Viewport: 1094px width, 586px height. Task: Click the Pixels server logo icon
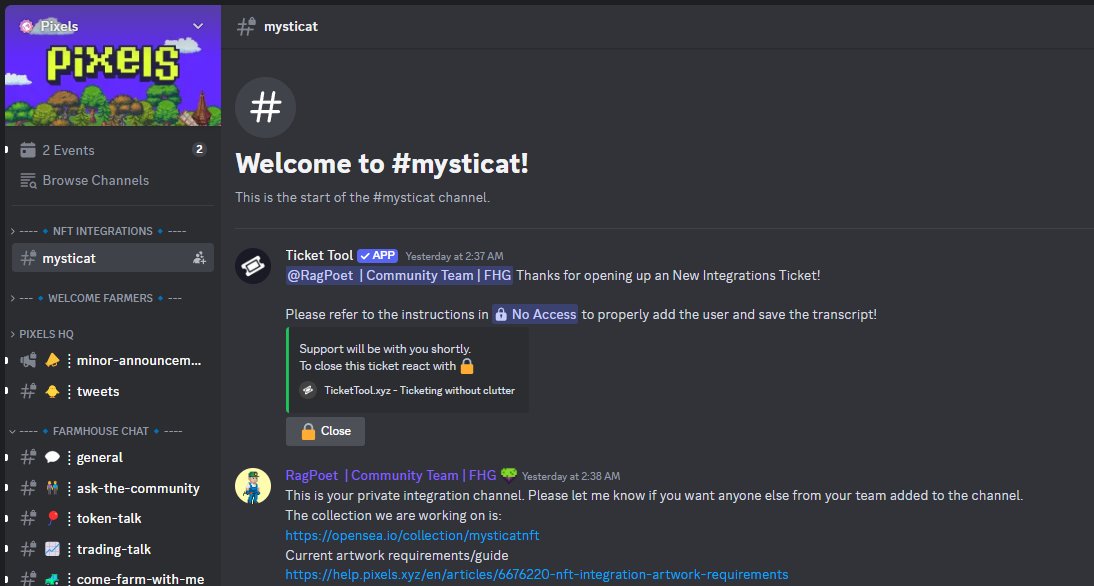[27, 26]
